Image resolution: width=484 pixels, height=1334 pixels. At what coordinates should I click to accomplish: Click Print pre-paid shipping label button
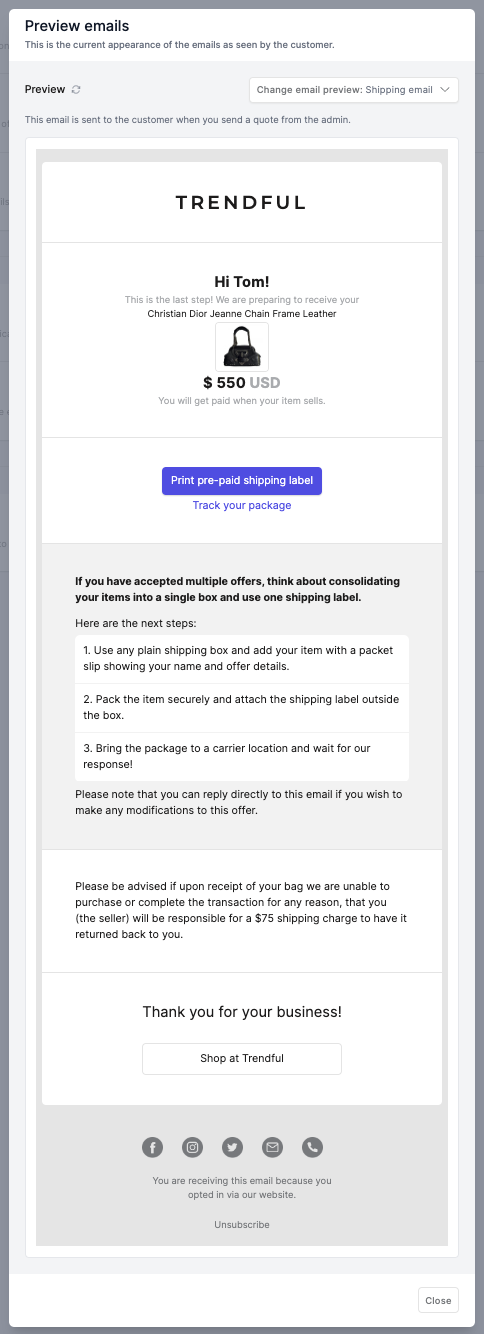click(x=242, y=481)
